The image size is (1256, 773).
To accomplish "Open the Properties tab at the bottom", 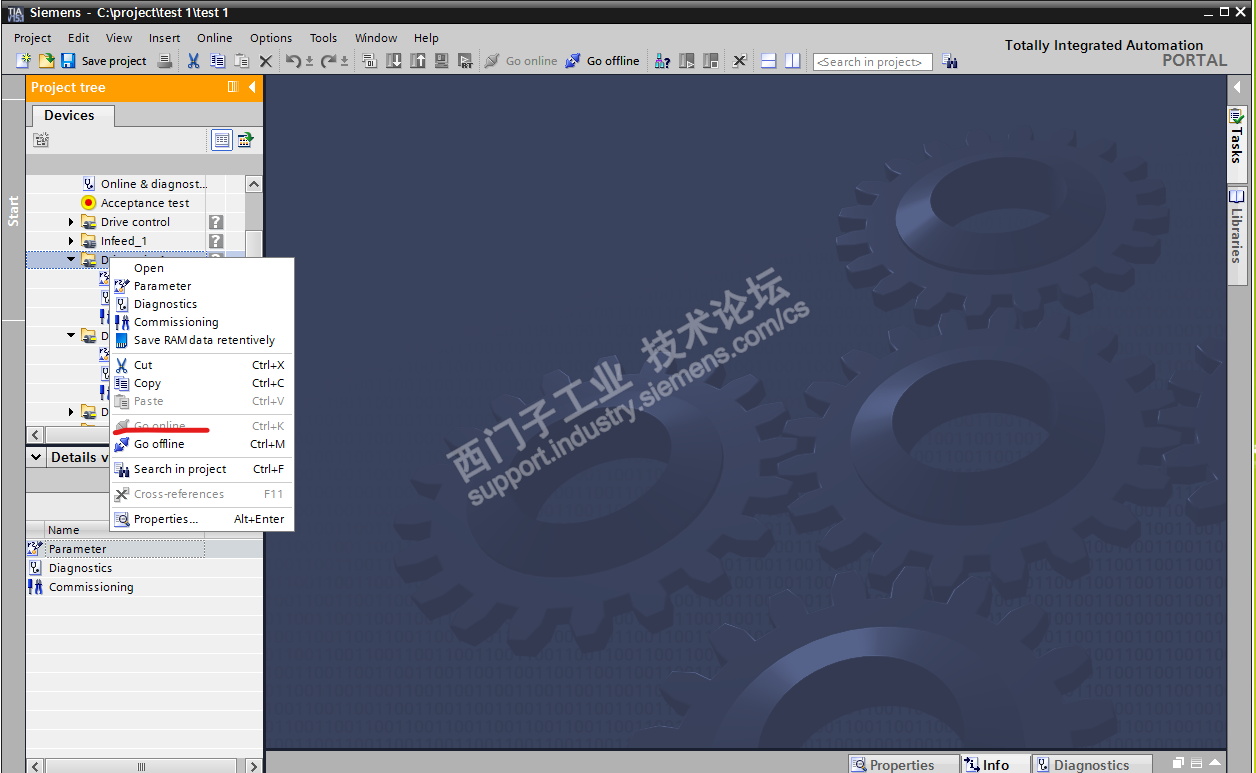I will pos(903,764).
